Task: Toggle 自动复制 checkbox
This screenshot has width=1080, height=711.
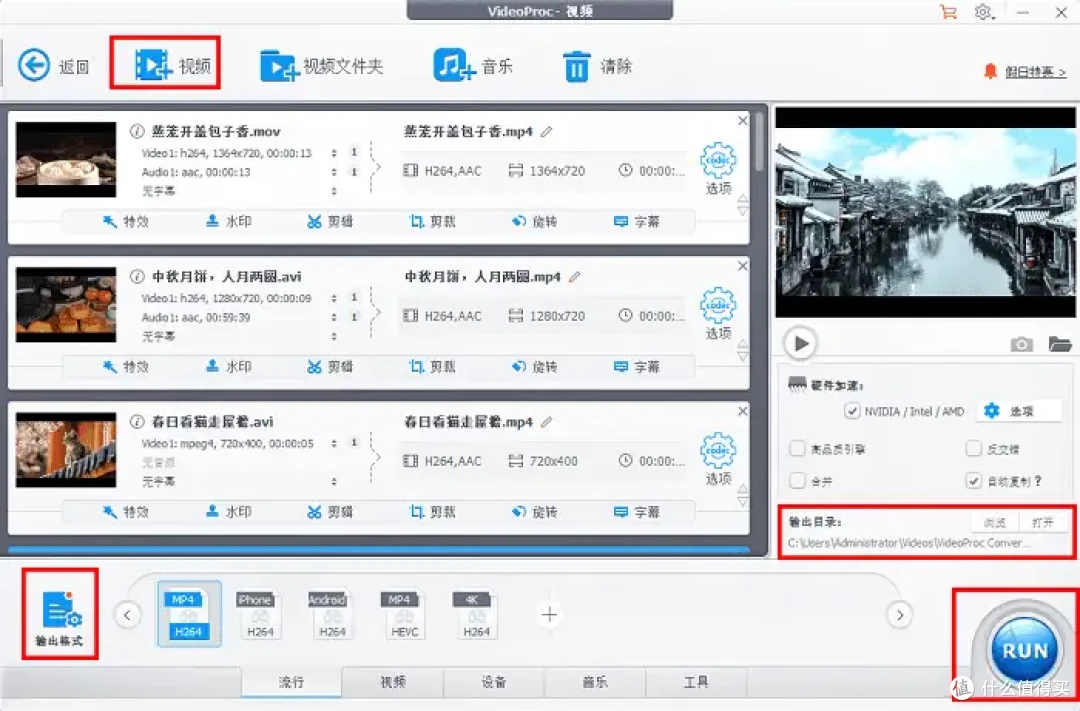Action: (973, 480)
